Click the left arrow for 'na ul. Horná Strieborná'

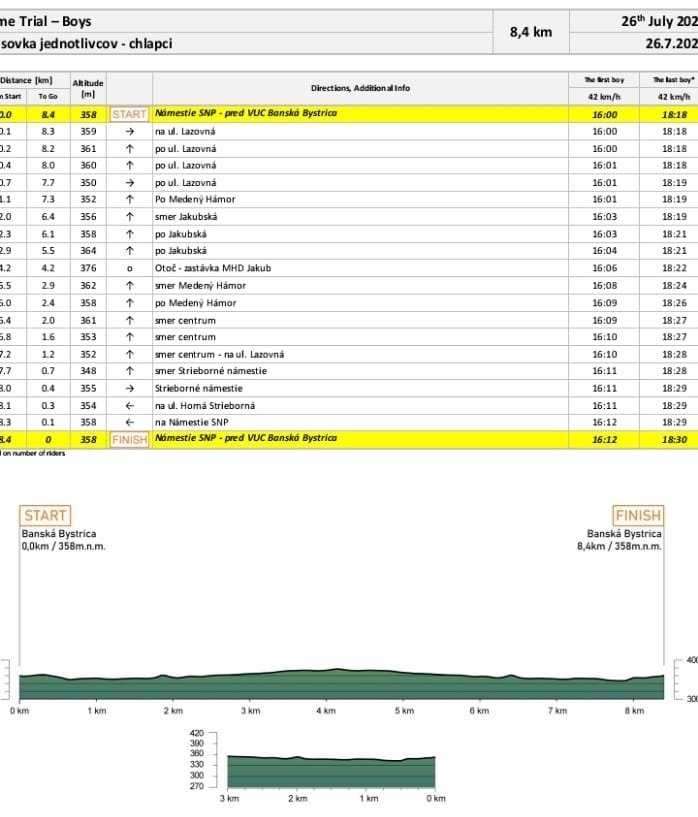coord(129,405)
